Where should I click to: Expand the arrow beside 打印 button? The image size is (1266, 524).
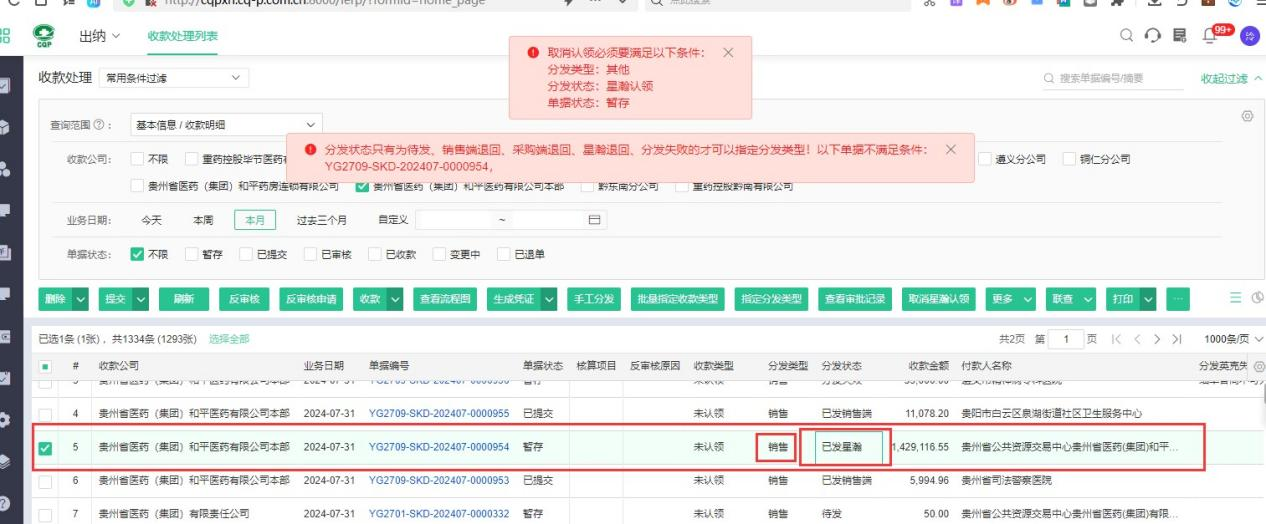click(1148, 299)
